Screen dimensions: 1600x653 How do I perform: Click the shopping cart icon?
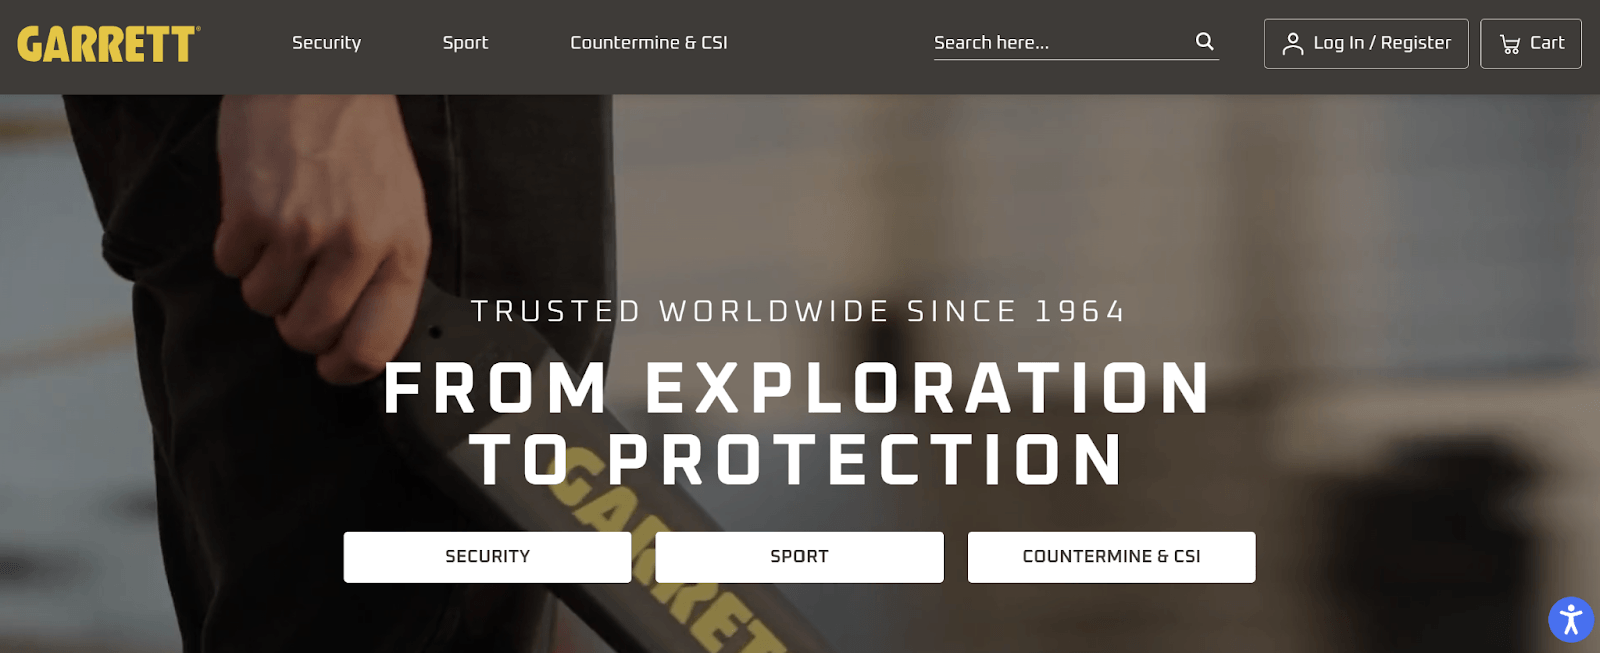(x=1510, y=44)
